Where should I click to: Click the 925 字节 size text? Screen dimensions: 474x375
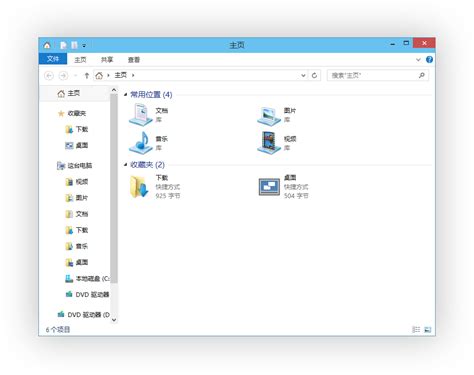click(x=168, y=196)
